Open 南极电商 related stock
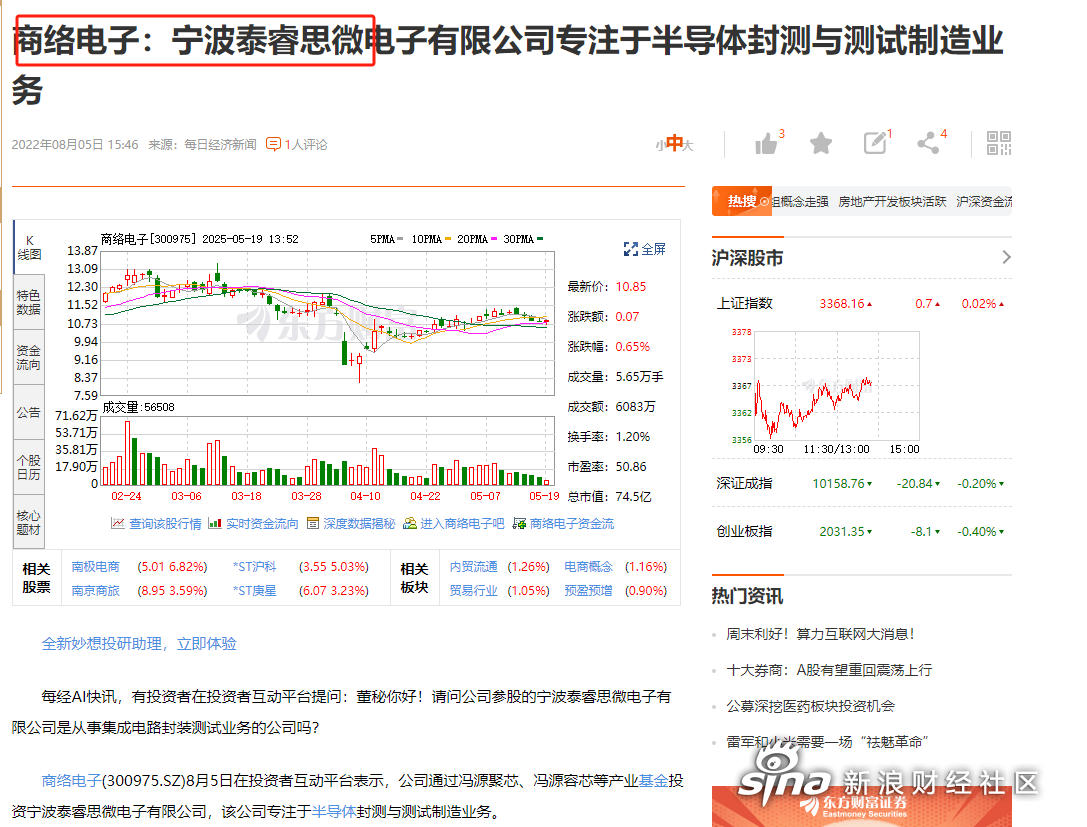 (96, 567)
